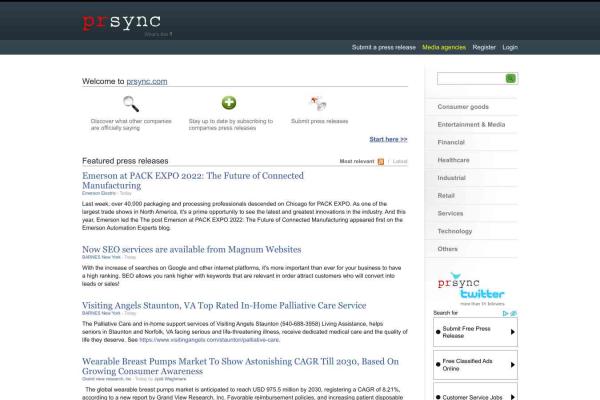Click arrow beside Free Classified Ads Online
The width and height of the screenshot is (600, 400).
(512, 365)
